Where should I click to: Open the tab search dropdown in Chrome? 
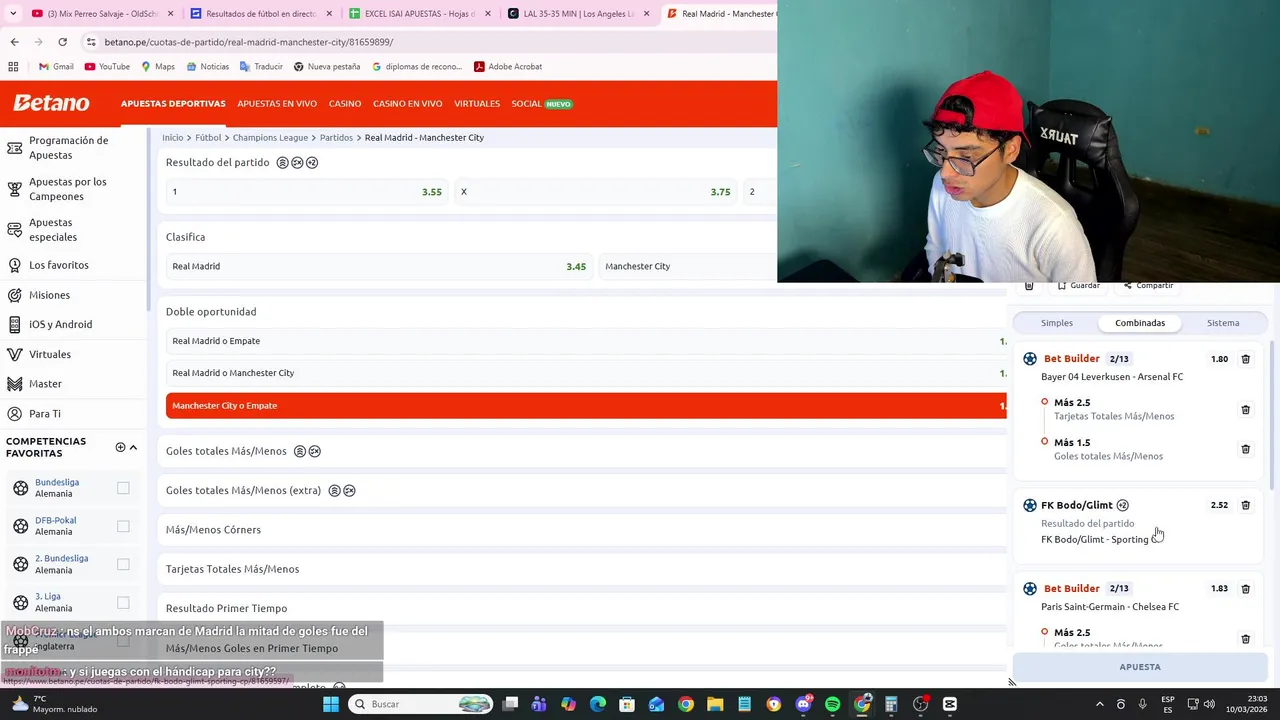click(x=13, y=14)
